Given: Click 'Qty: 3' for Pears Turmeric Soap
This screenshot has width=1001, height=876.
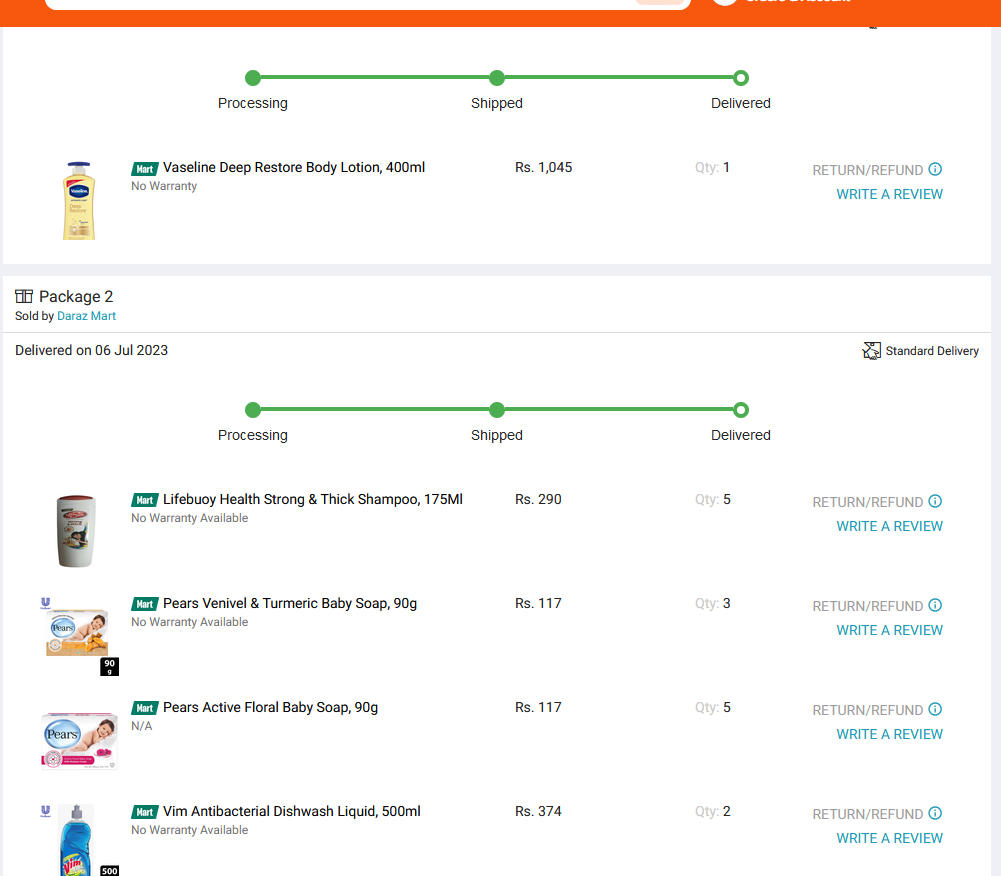Looking at the screenshot, I should click(x=712, y=603).
